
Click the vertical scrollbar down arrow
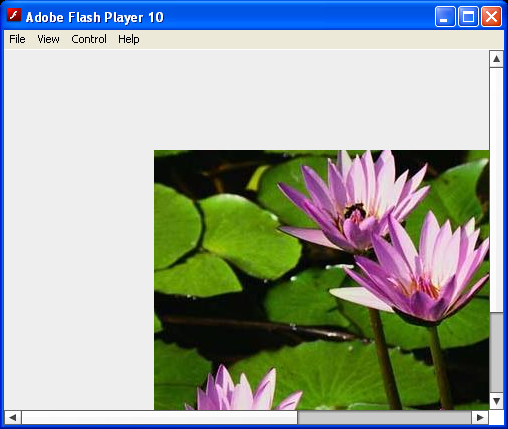[x=496, y=401]
